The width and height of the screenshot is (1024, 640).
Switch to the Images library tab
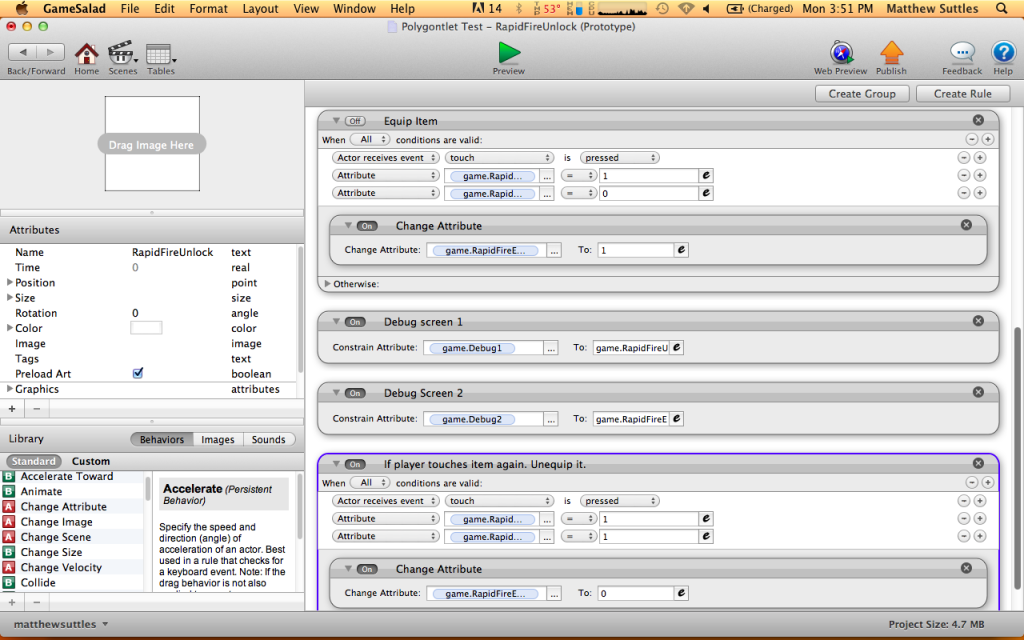click(217, 439)
